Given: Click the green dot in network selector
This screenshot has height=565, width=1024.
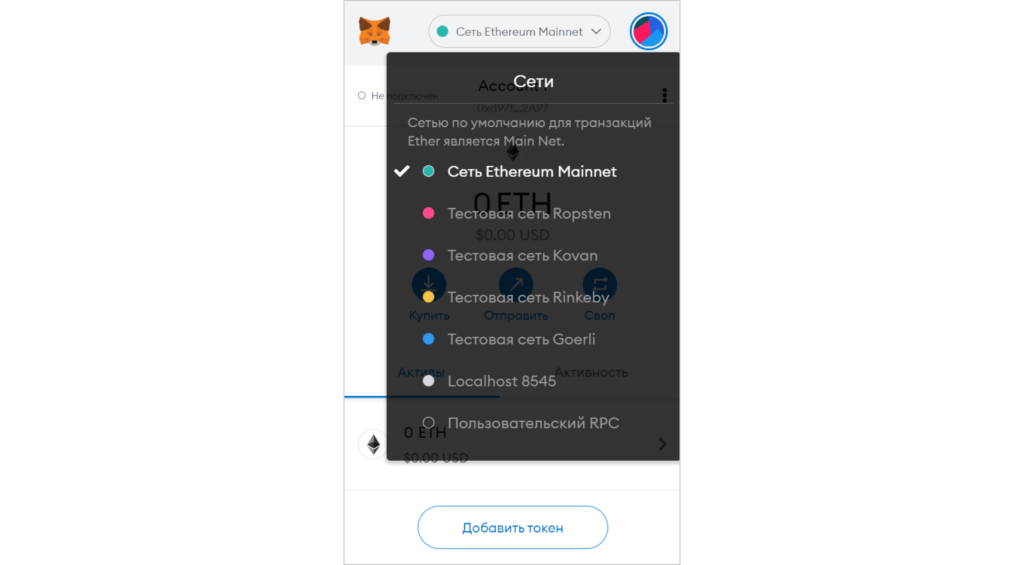Looking at the screenshot, I should click(442, 31).
